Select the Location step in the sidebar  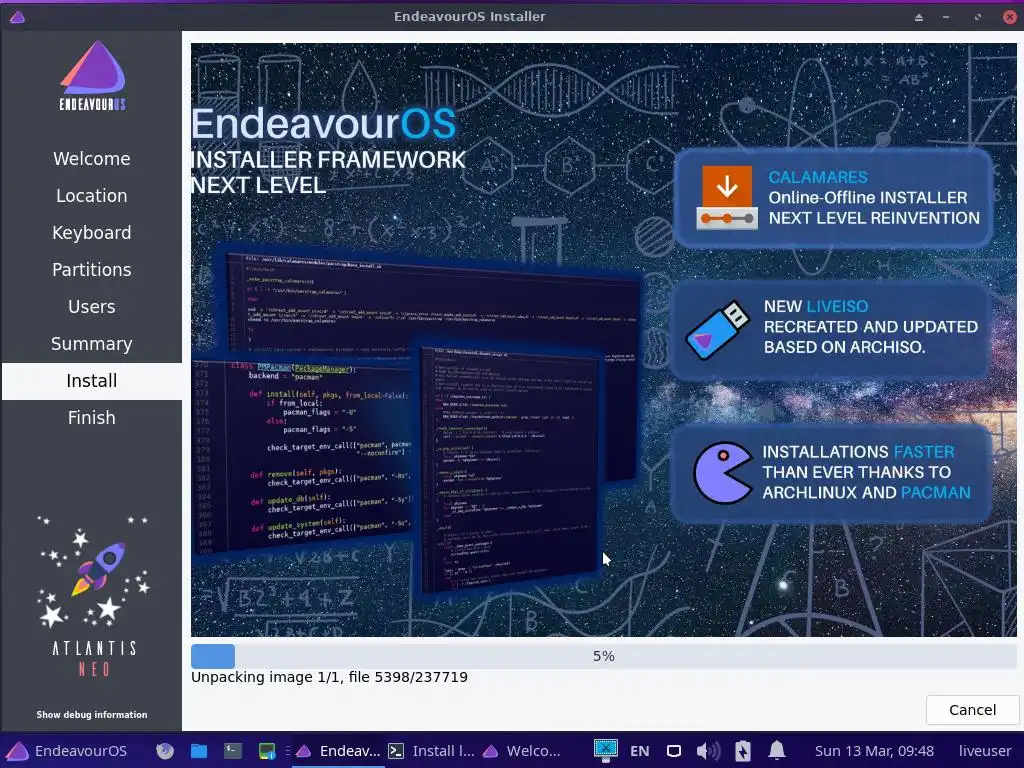91,196
